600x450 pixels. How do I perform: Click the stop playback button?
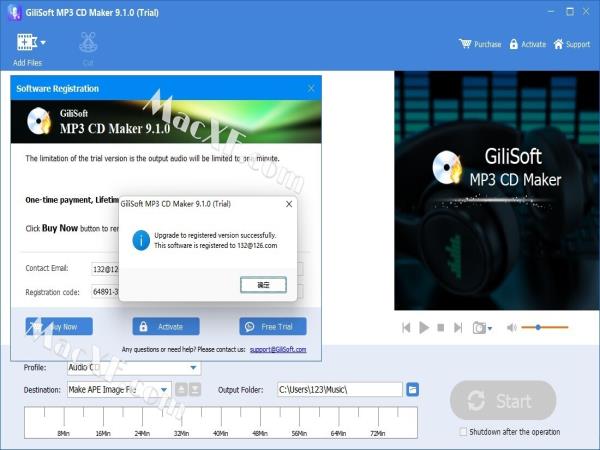[x=441, y=327]
